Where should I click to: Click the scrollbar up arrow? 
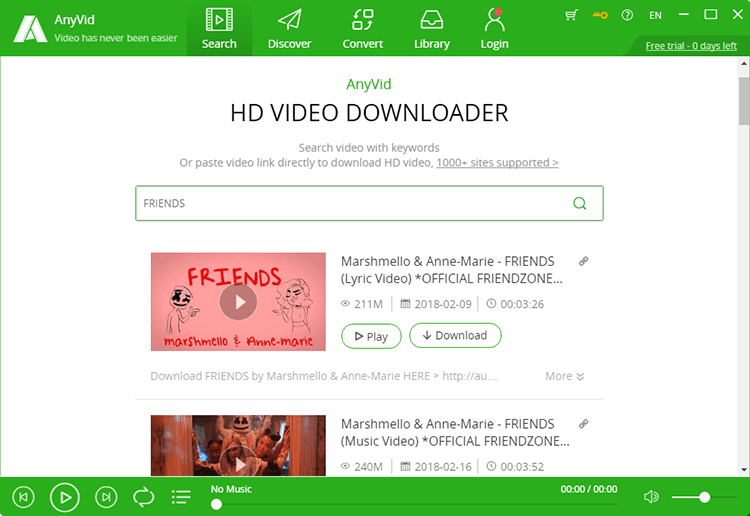(x=744, y=63)
